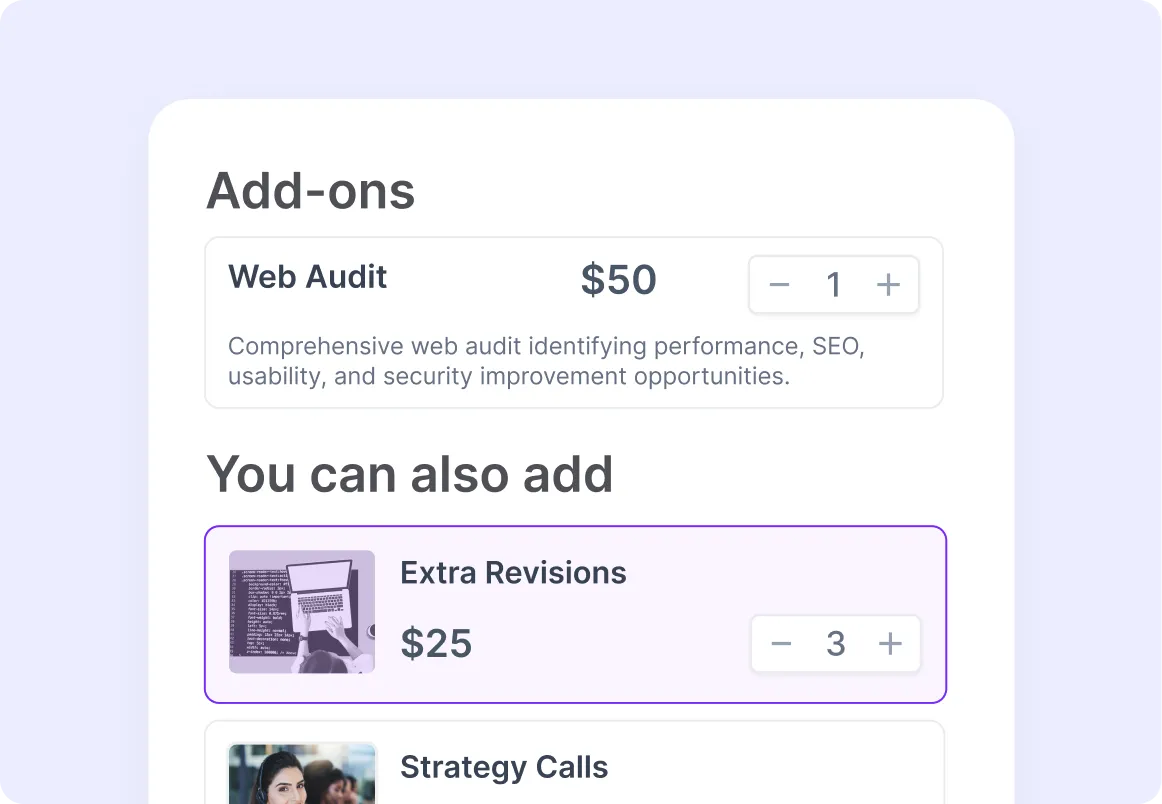Click the $50 Web Audit price
The height and width of the screenshot is (804, 1162).
click(x=618, y=281)
